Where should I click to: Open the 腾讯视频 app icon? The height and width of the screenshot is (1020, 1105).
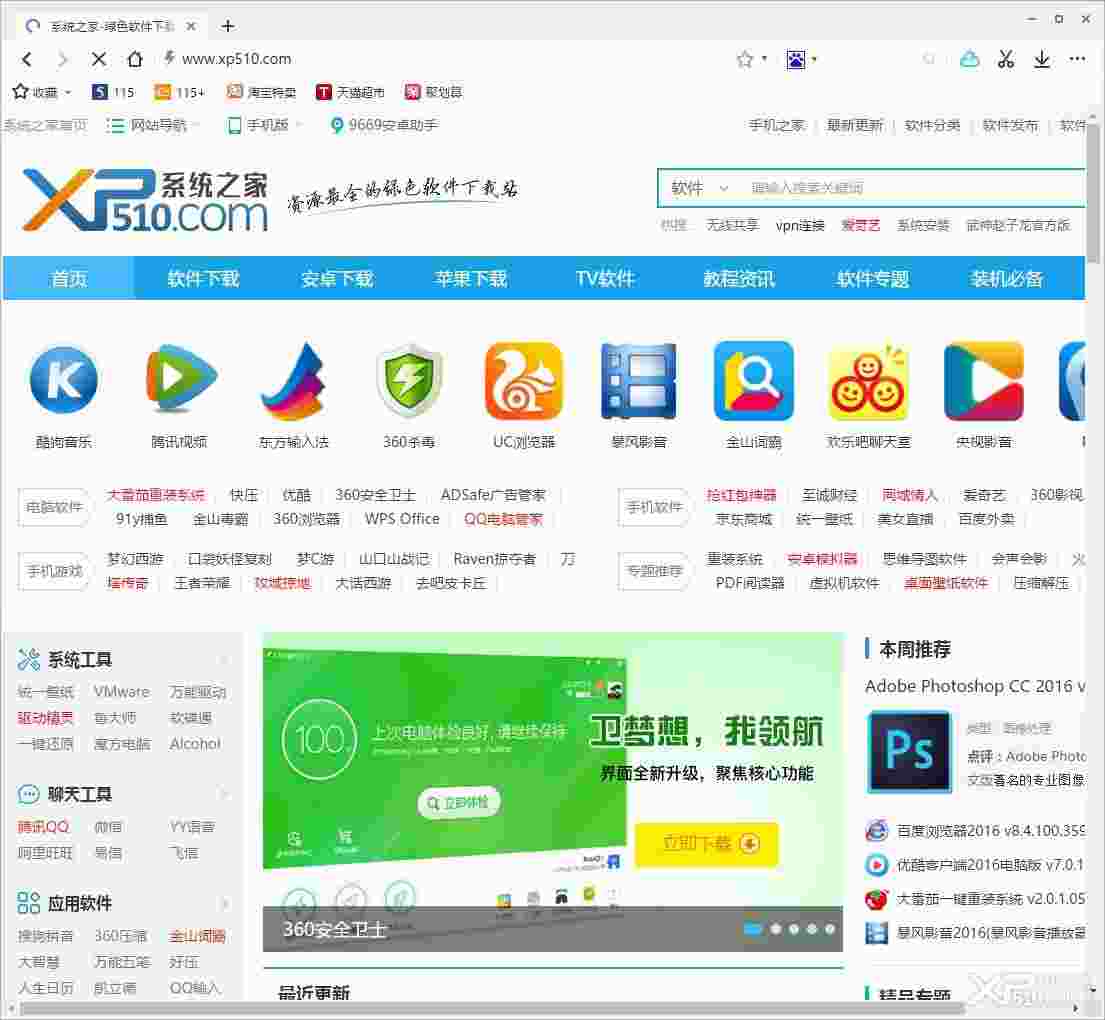pos(180,379)
